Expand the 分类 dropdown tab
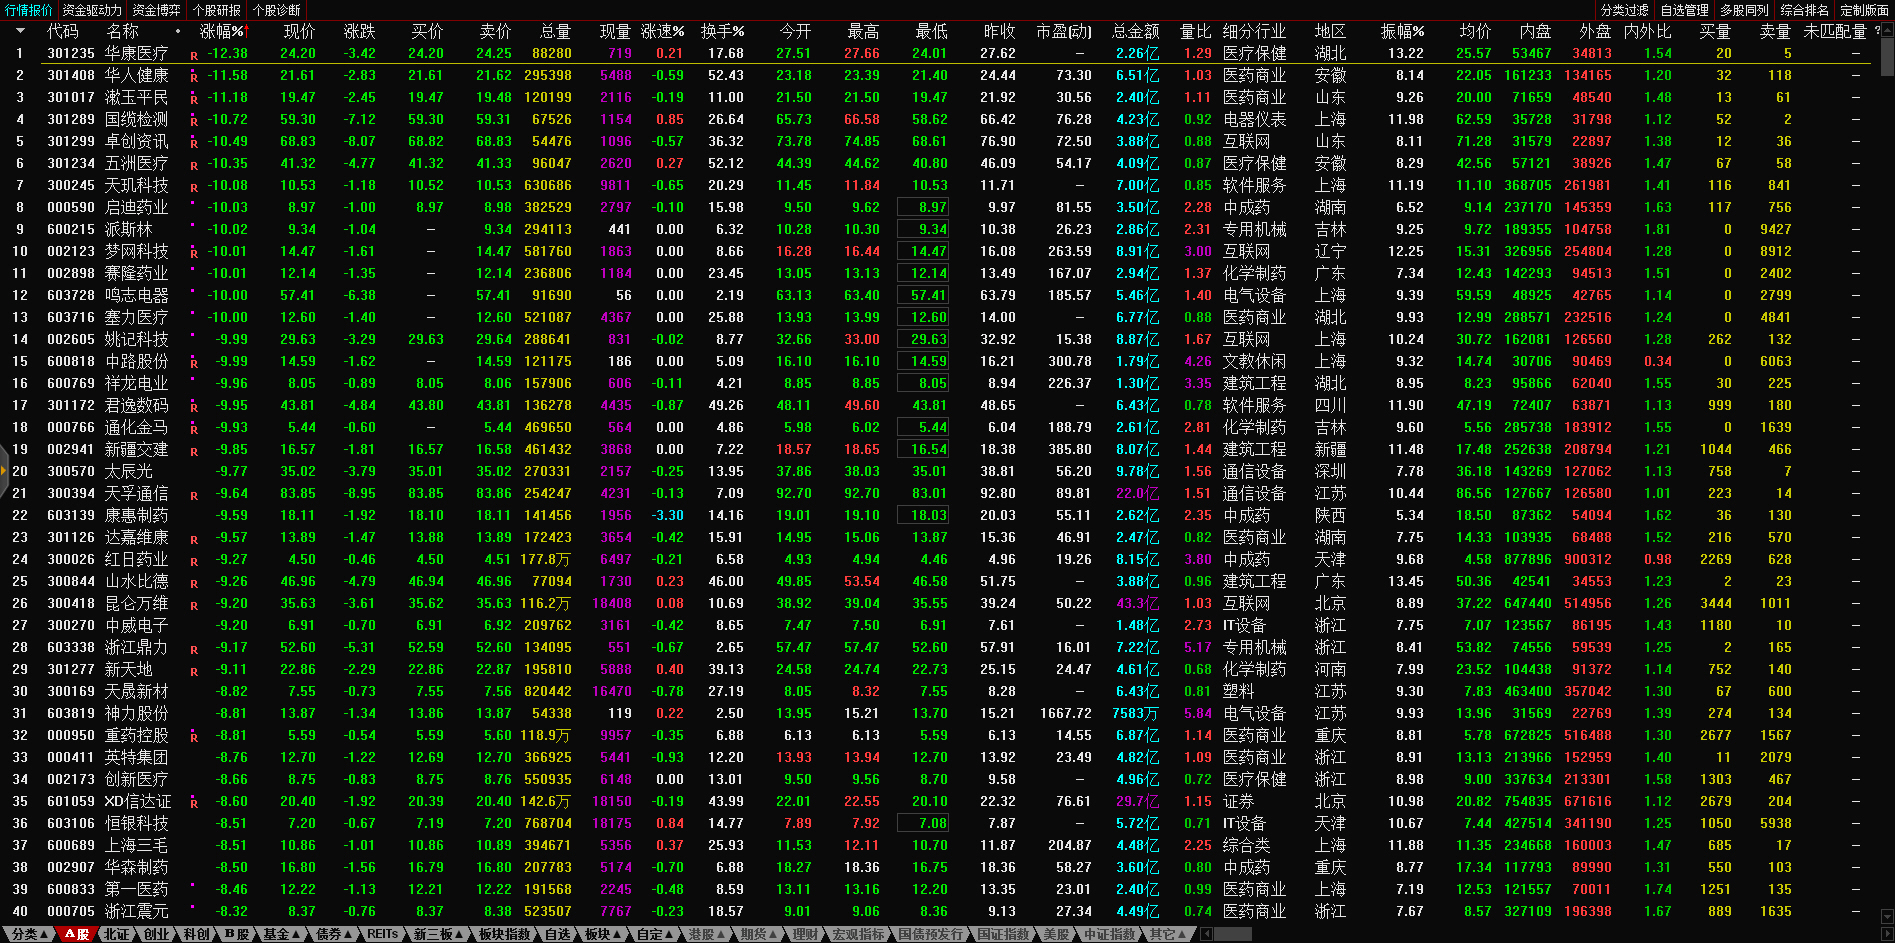The width and height of the screenshot is (1895, 943). (x=29, y=934)
